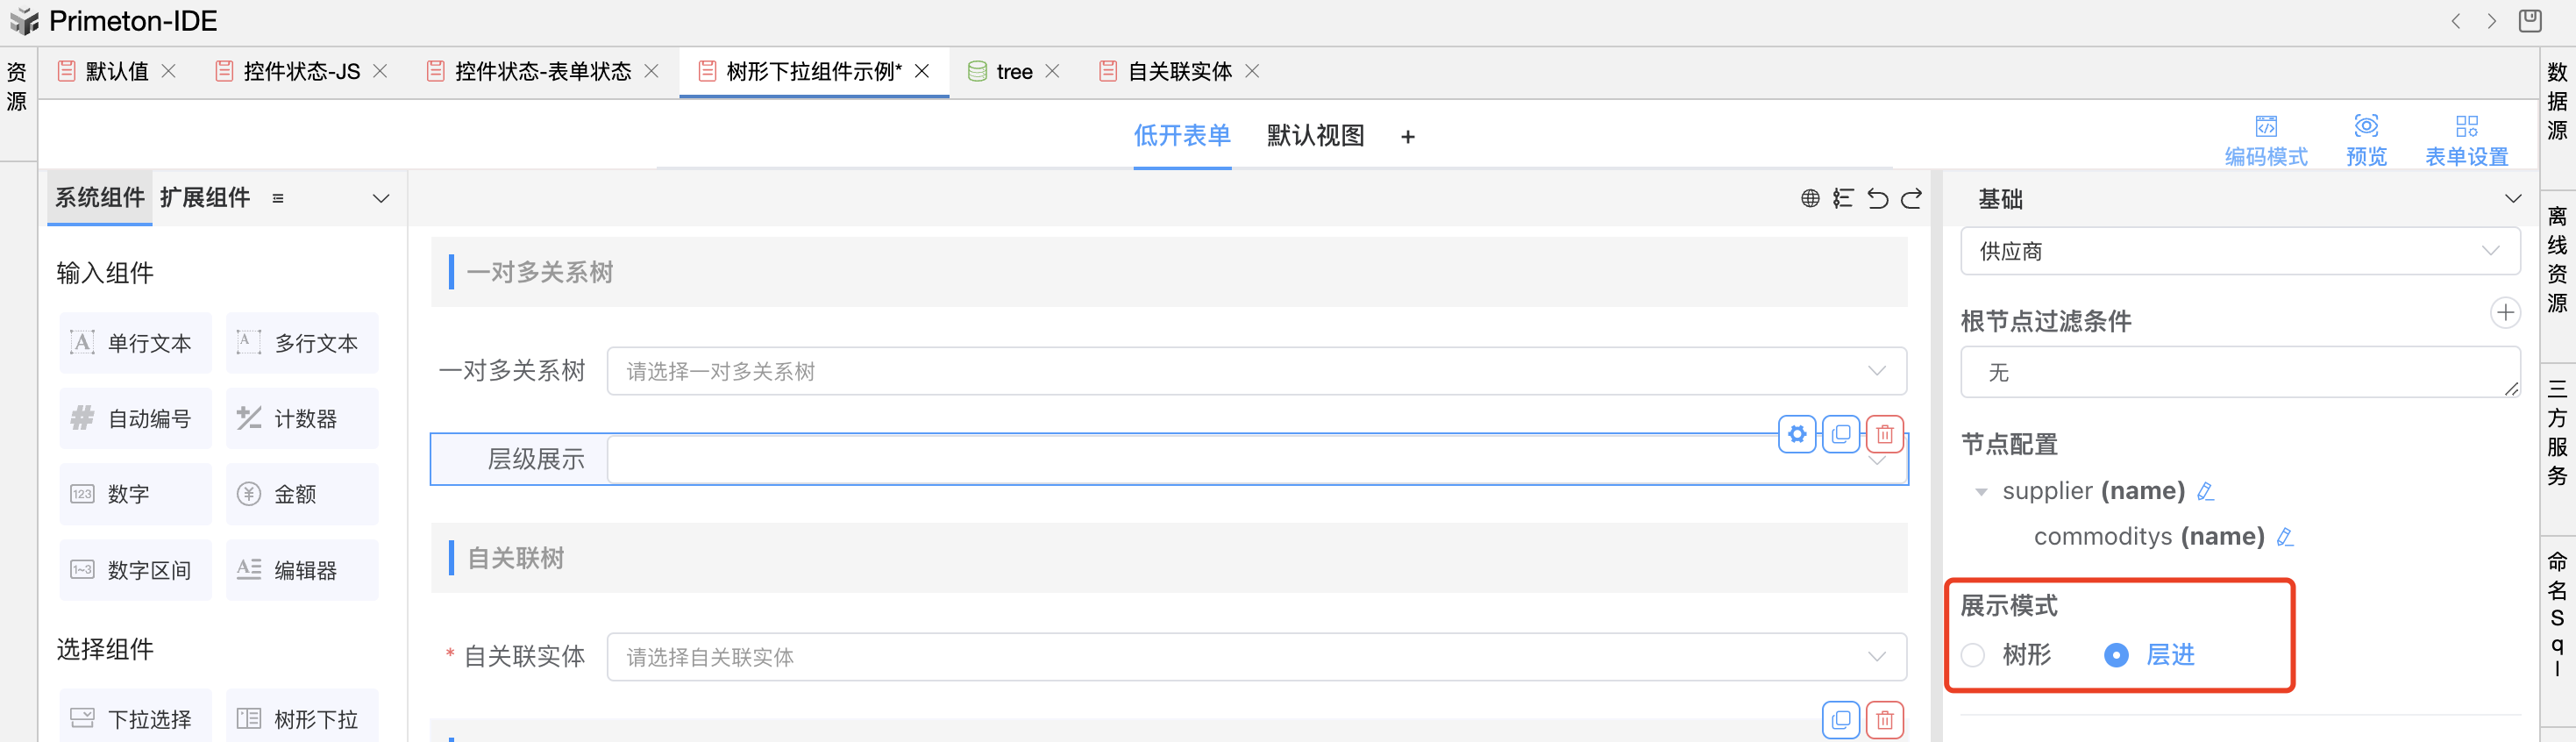This screenshot has width=2576, height=742.
Task: Add a root node filter condition
Action: (2504, 313)
